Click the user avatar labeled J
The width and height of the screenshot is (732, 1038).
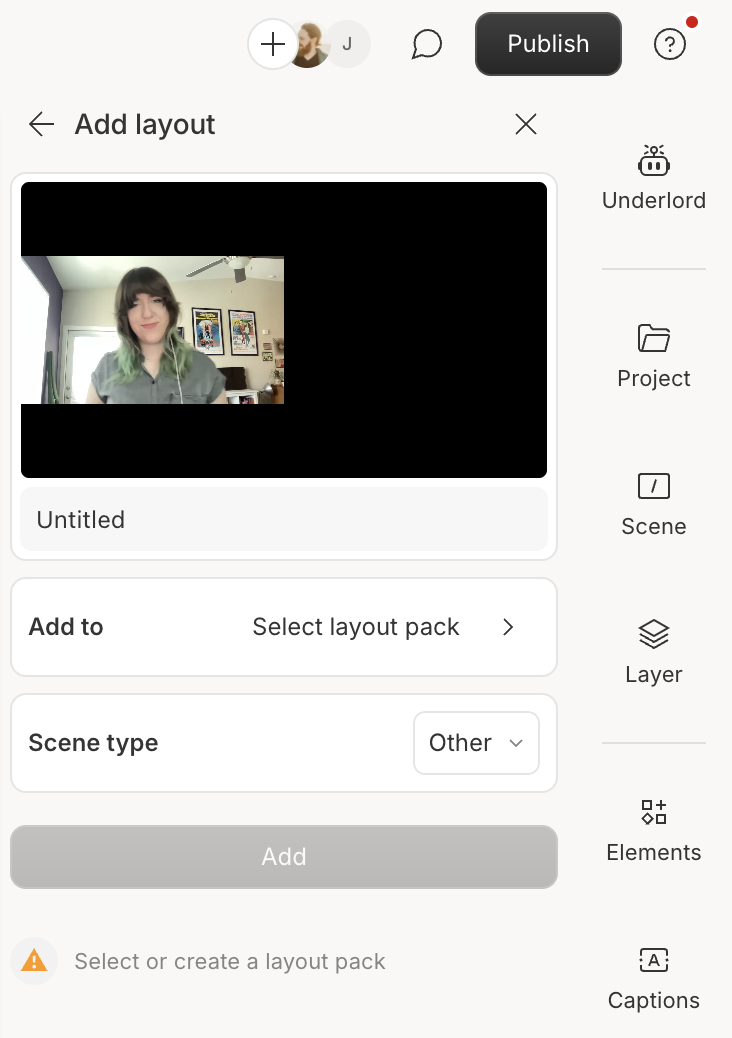[348, 44]
